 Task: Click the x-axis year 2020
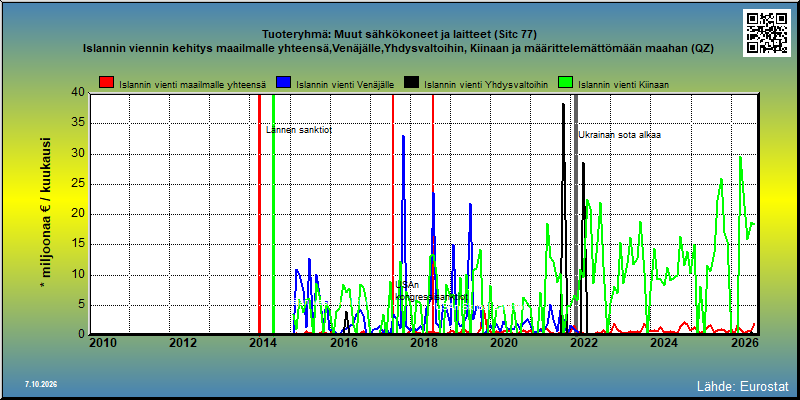point(504,342)
